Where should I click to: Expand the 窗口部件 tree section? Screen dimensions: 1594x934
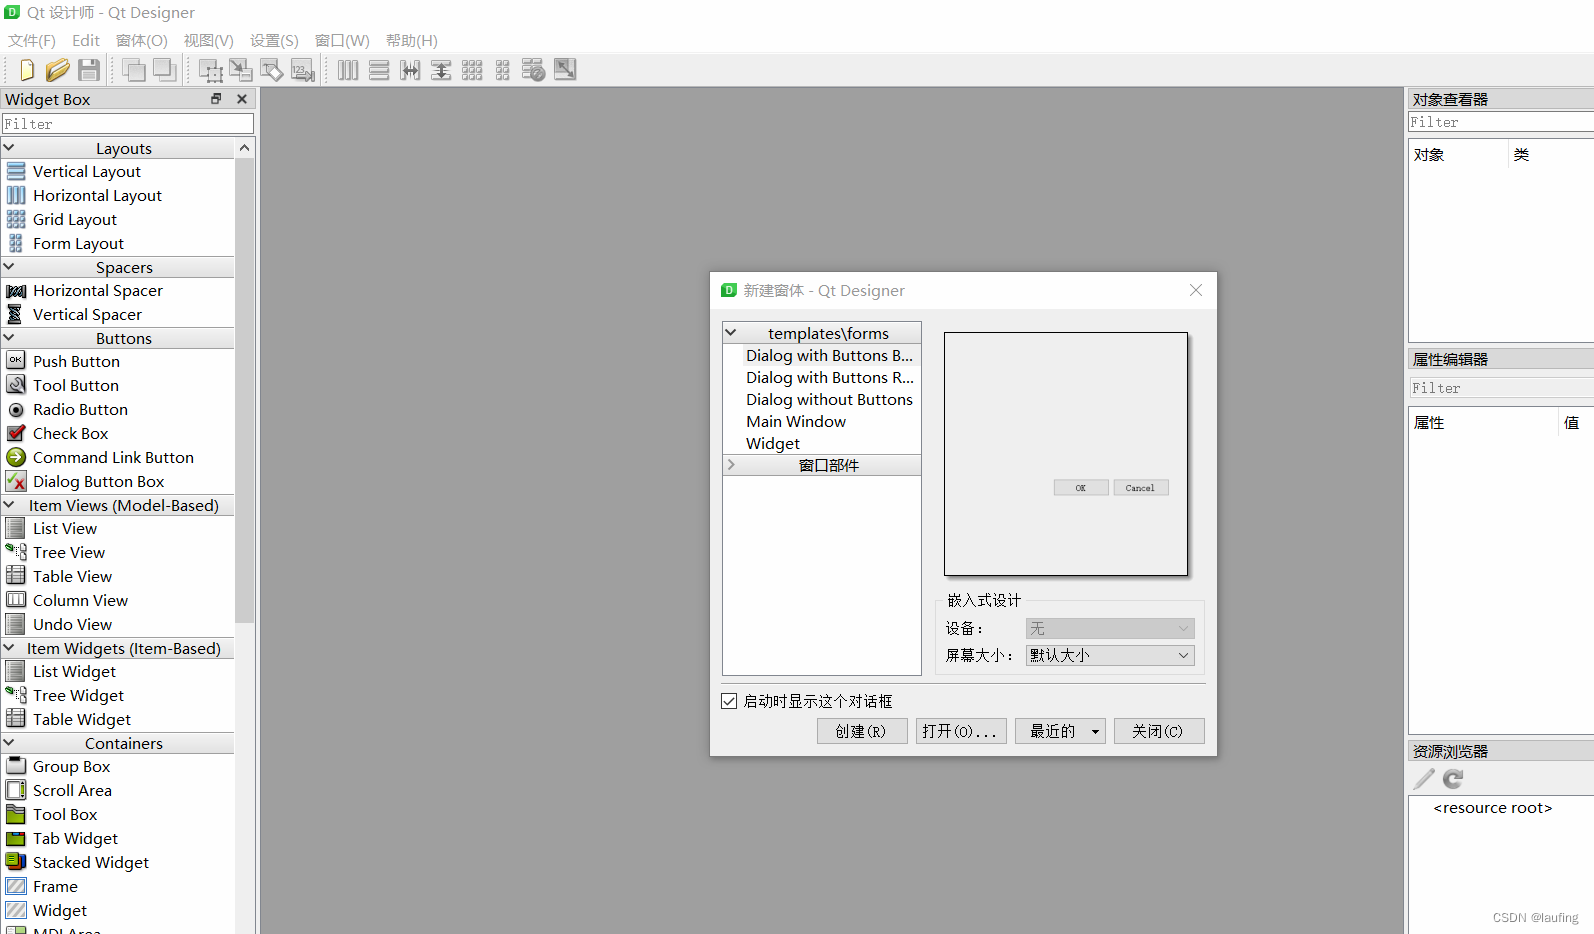(731, 465)
